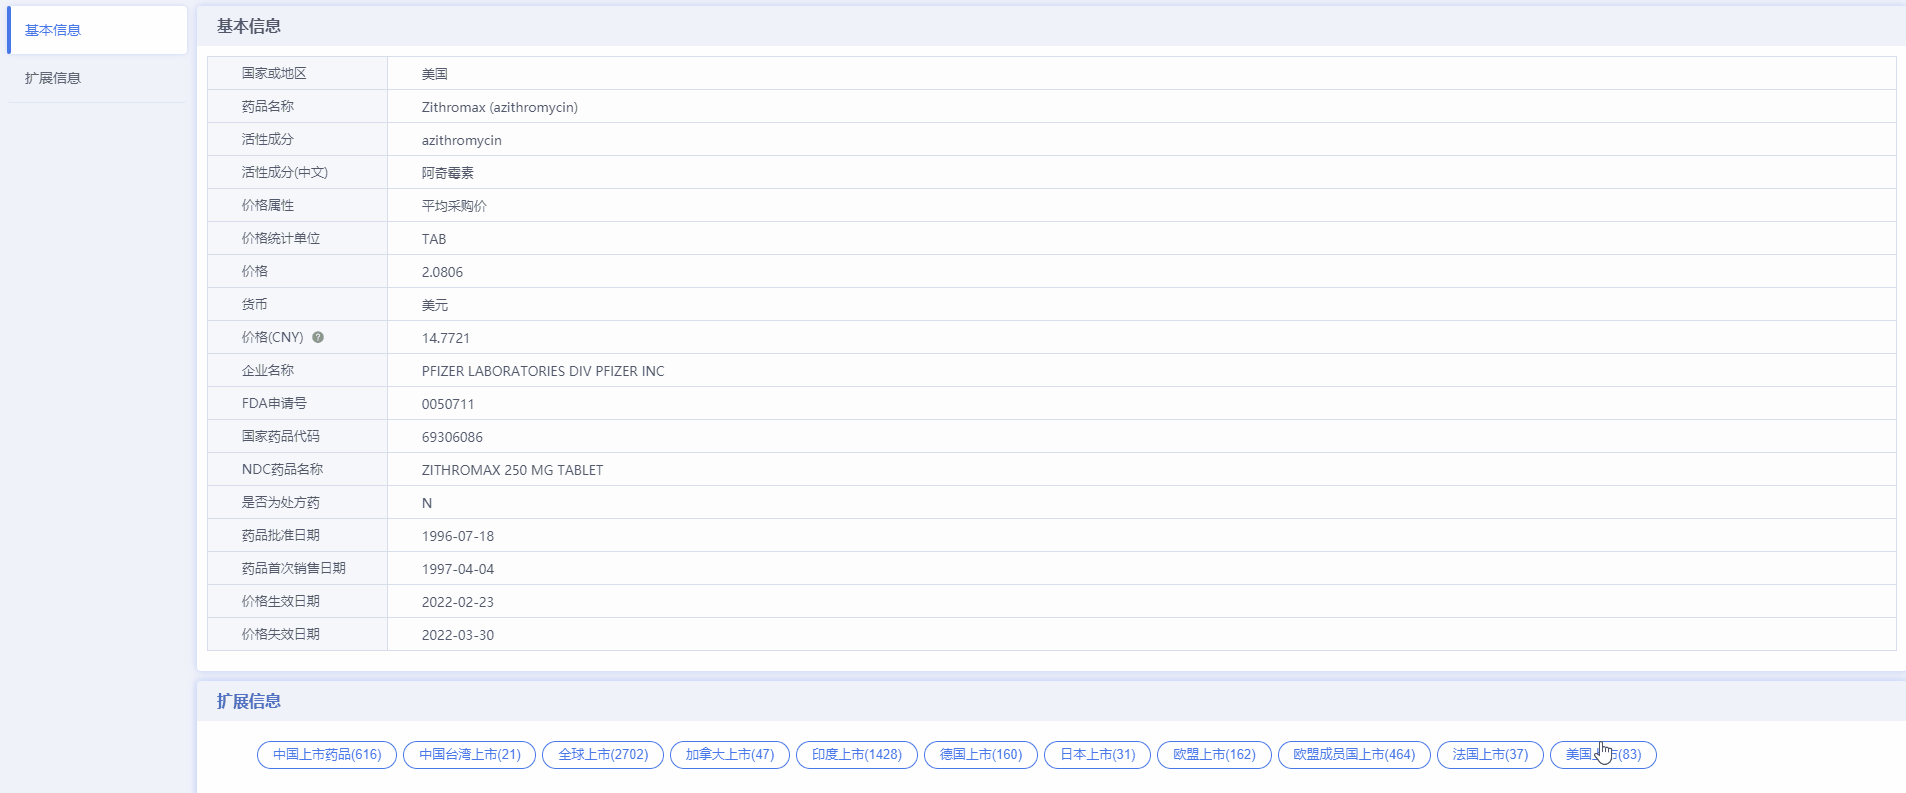Image resolution: width=1906 pixels, height=793 pixels.
Task: Open 加拿大上市(47) tag
Action: [730, 755]
